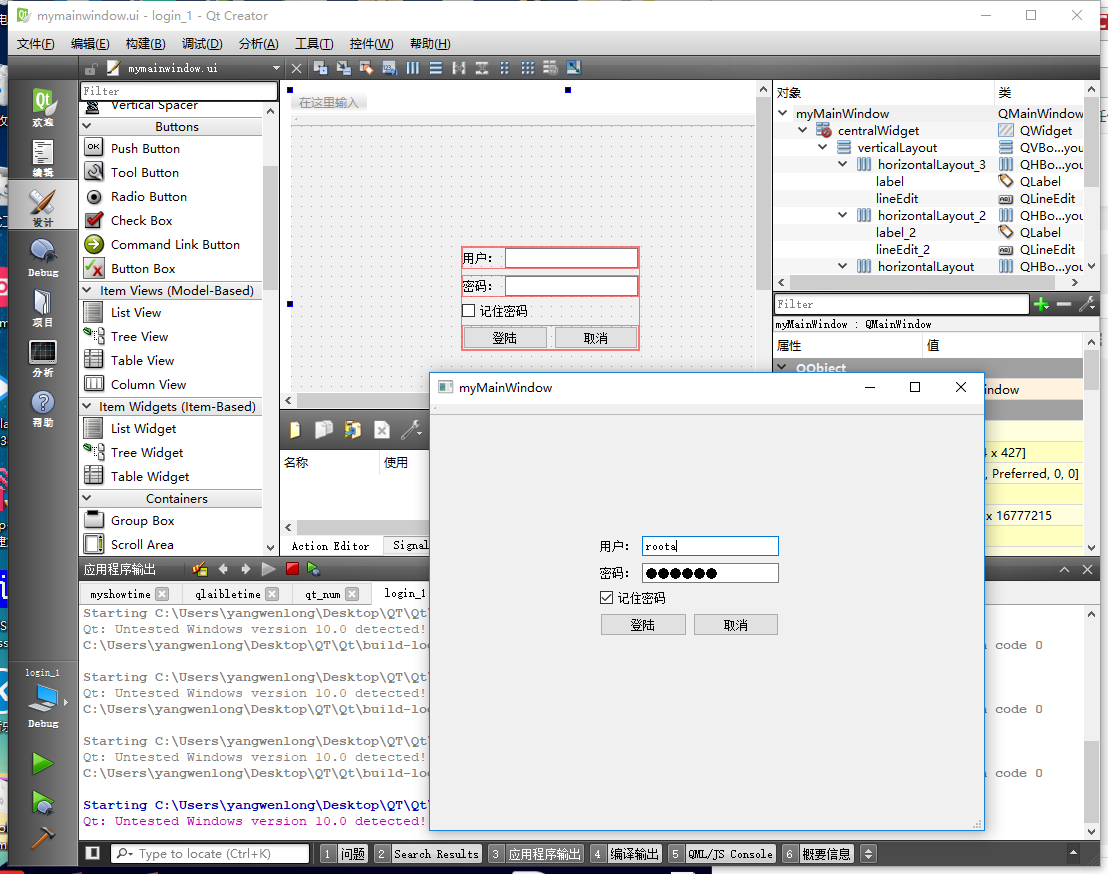Open the mymainwindow.ui file dropdown
This screenshot has width=1108, height=874.
click(x=277, y=69)
